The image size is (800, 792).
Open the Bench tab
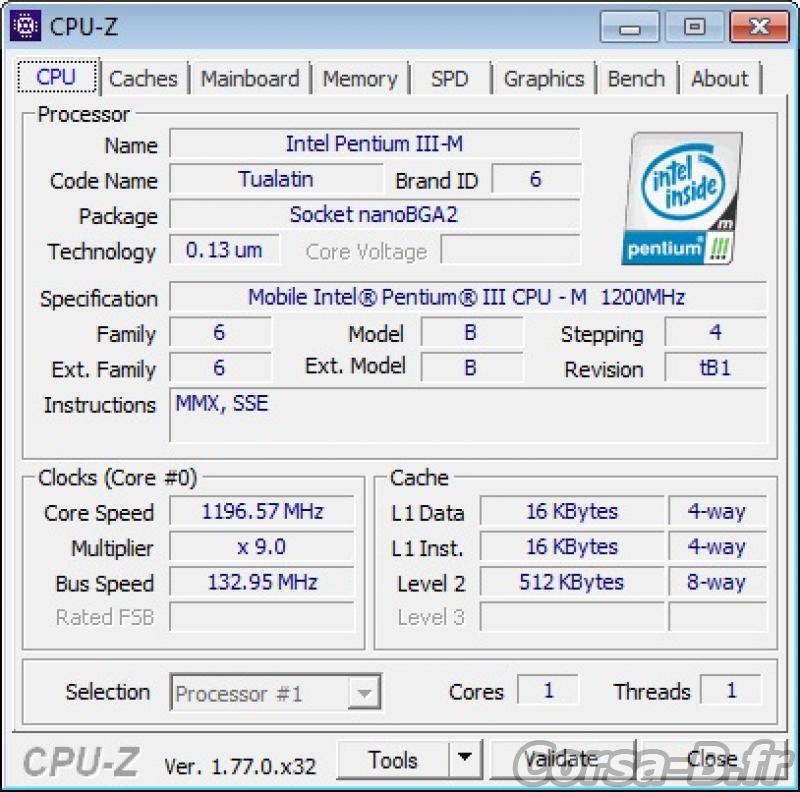(x=636, y=79)
